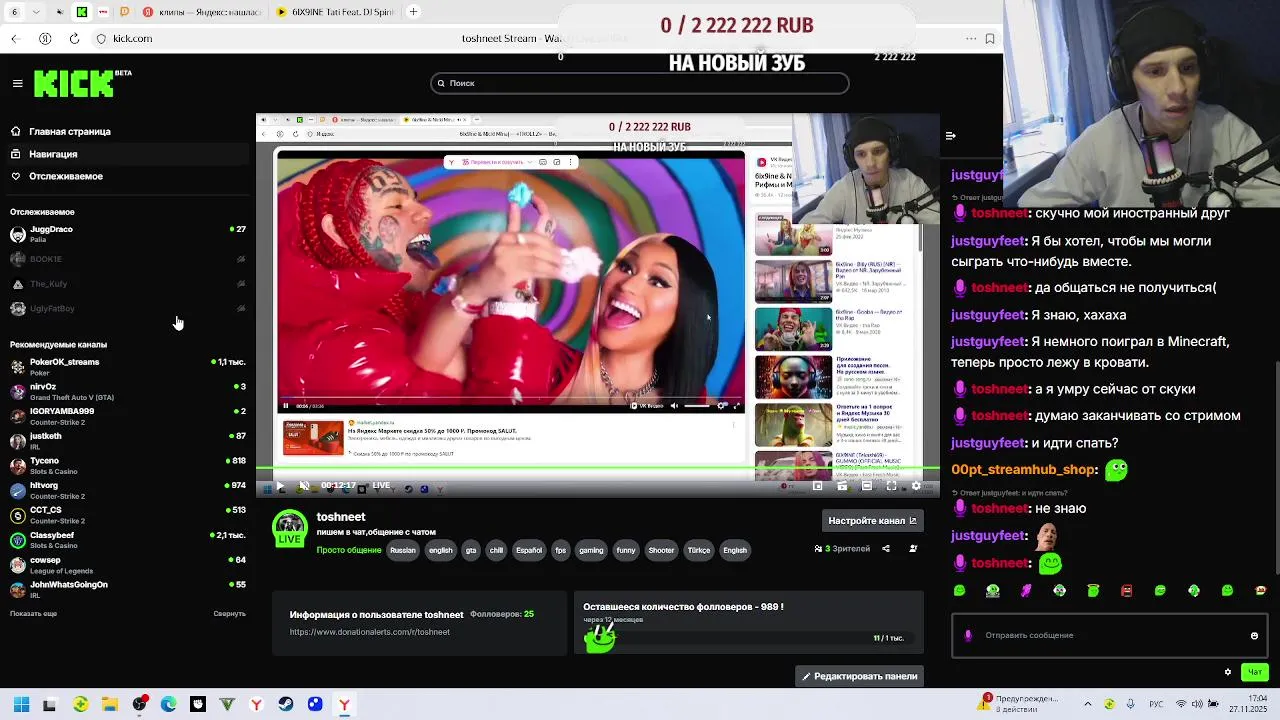Open UglyFatBoy followed channel
The height and width of the screenshot is (720, 1280).
(127, 309)
